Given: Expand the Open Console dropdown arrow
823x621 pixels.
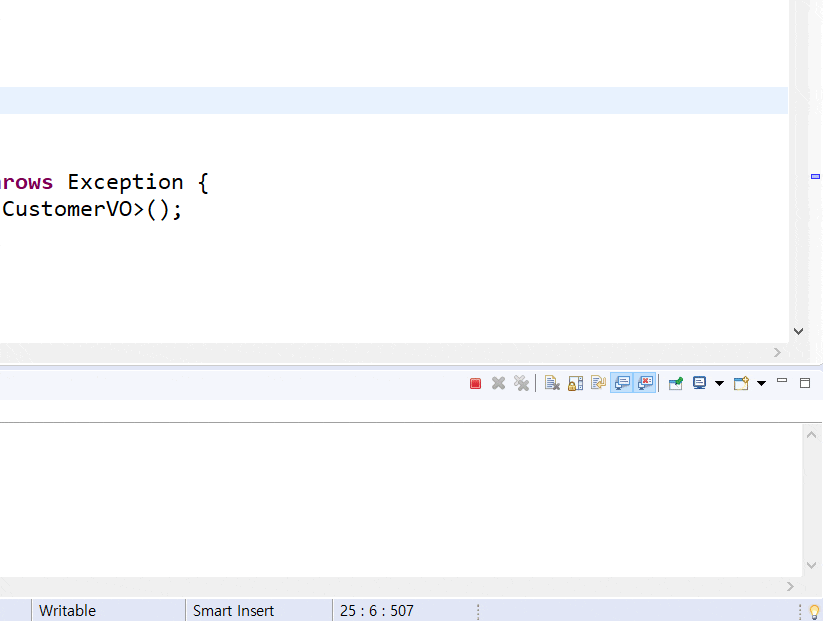Looking at the screenshot, I should click(762, 384).
